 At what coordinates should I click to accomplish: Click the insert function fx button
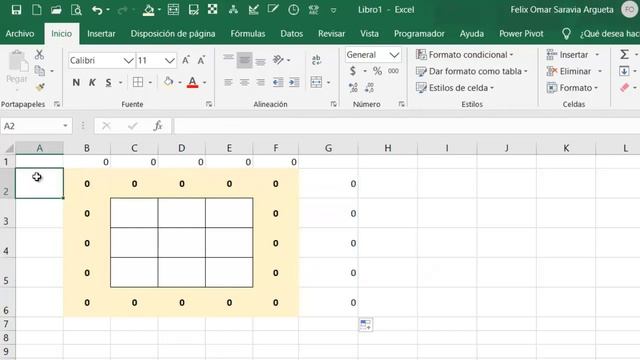coord(158,126)
